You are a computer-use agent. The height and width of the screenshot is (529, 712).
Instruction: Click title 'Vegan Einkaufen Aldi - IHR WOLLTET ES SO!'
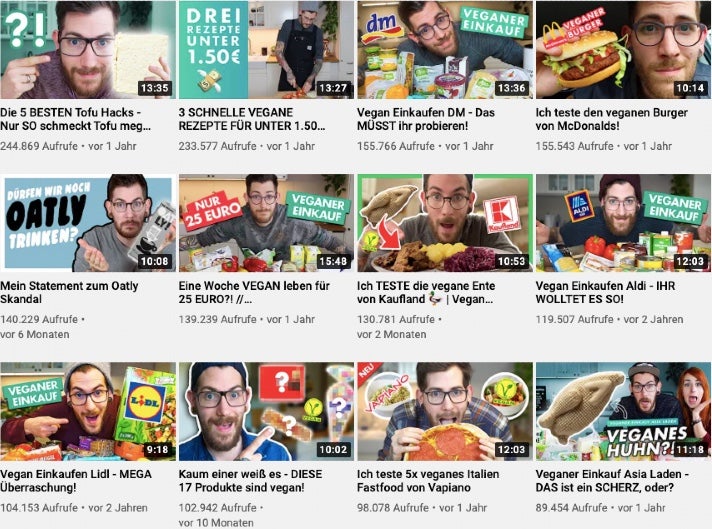click(605, 292)
